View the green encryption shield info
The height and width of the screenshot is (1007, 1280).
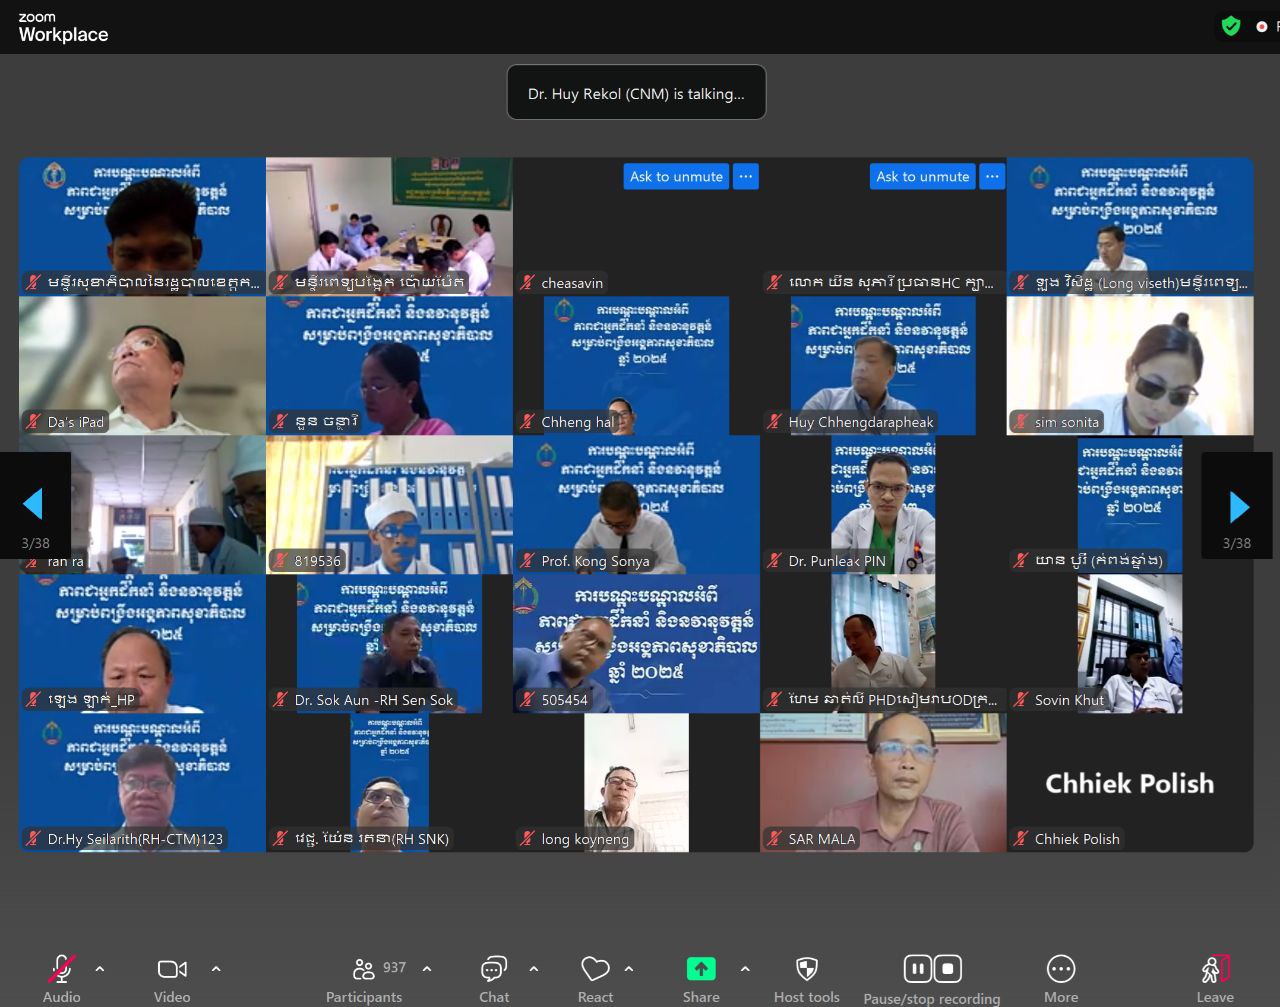point(1231,26)
